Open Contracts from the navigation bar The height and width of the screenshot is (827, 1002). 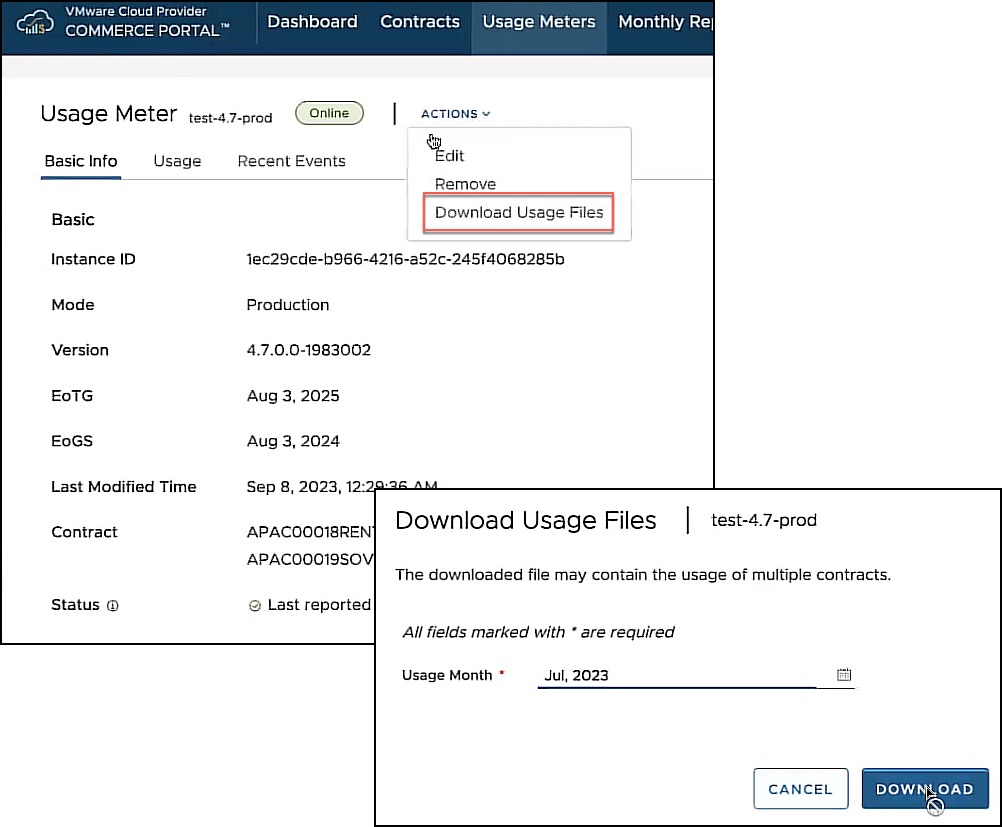pyautogui.click(x=420, y=22)
